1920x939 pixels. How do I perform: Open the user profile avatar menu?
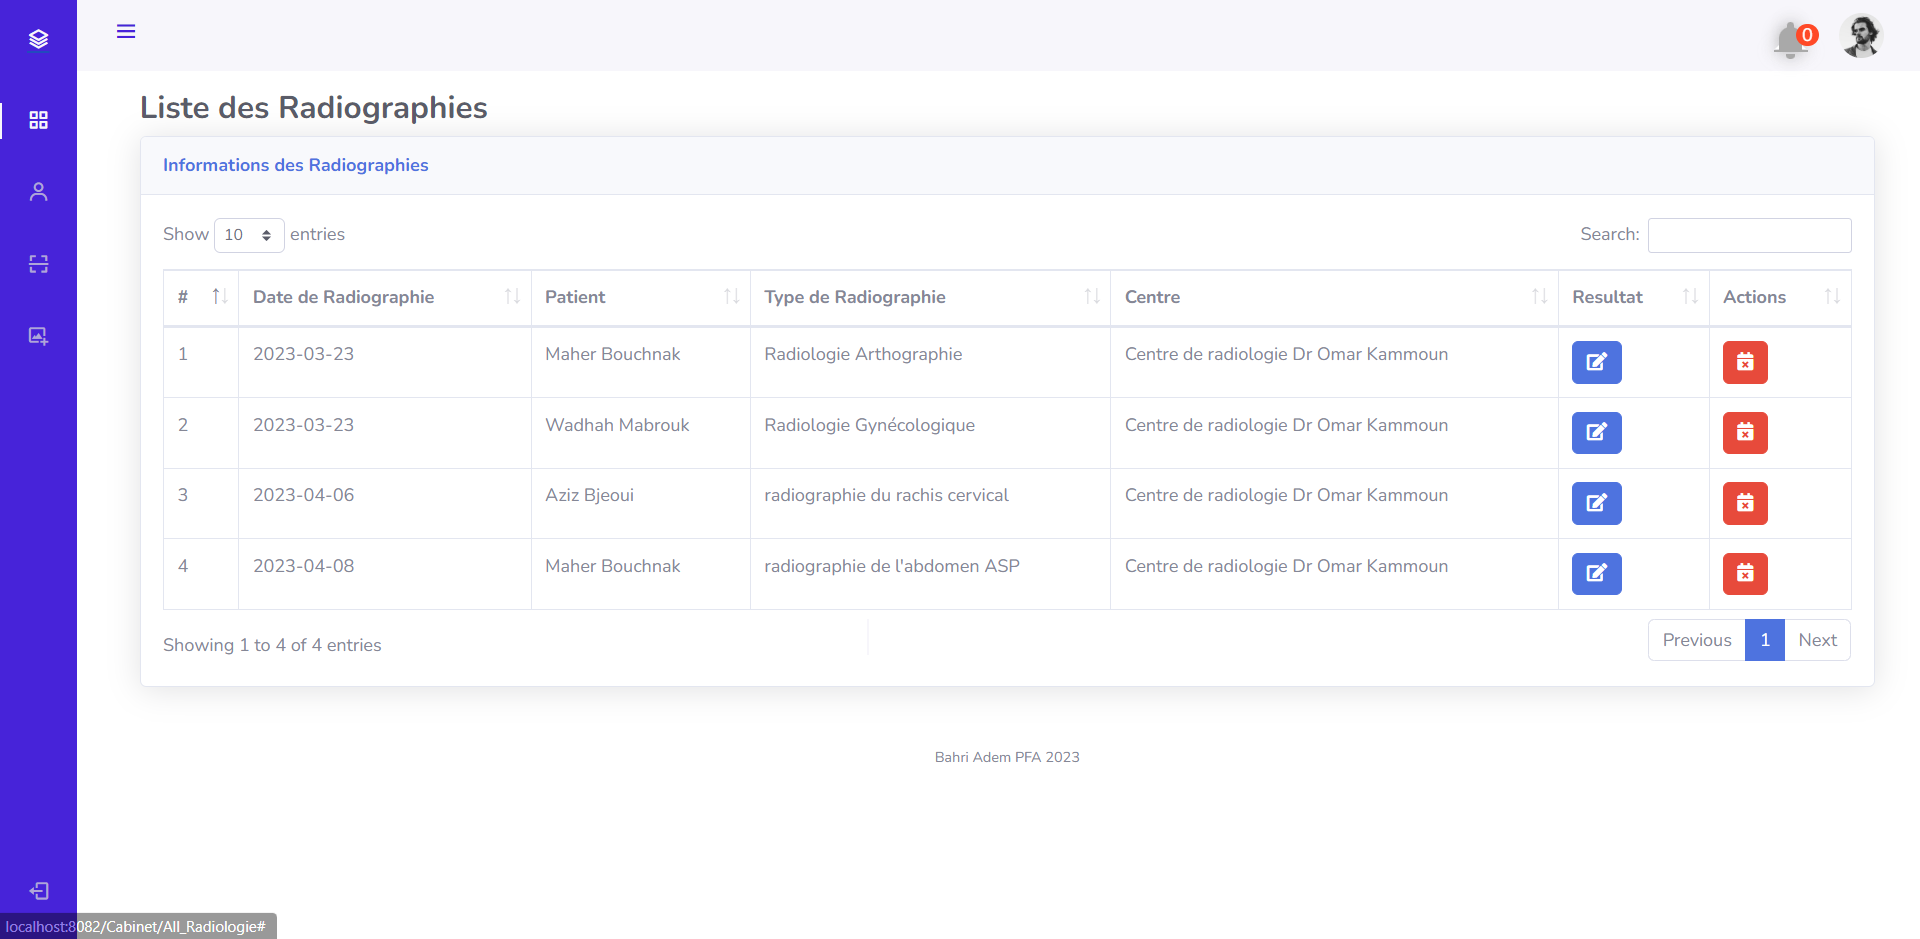pyautogui.click(x=1861, y=36)
